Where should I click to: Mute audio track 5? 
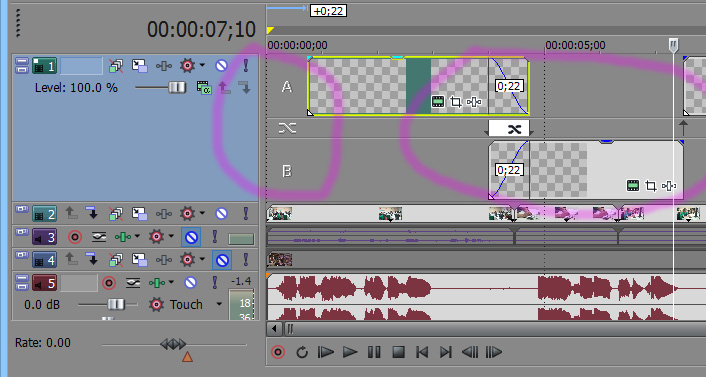click(190, 283)
